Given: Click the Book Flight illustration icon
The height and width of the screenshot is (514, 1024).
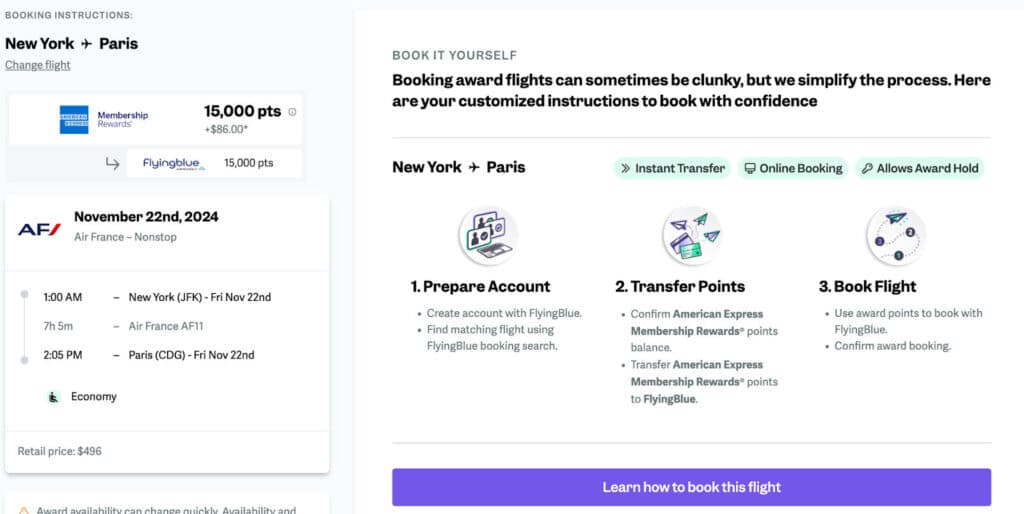Looking at the screenshot, I should (x=895, y=236).
